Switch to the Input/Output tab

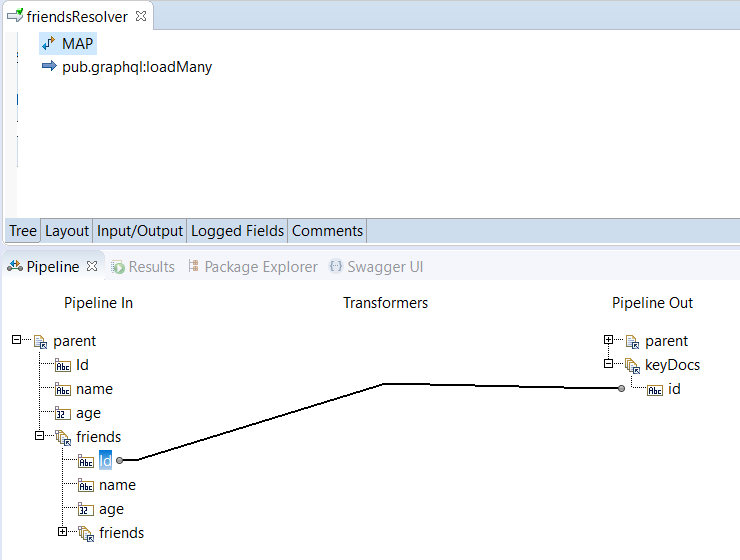coord(140,231)
